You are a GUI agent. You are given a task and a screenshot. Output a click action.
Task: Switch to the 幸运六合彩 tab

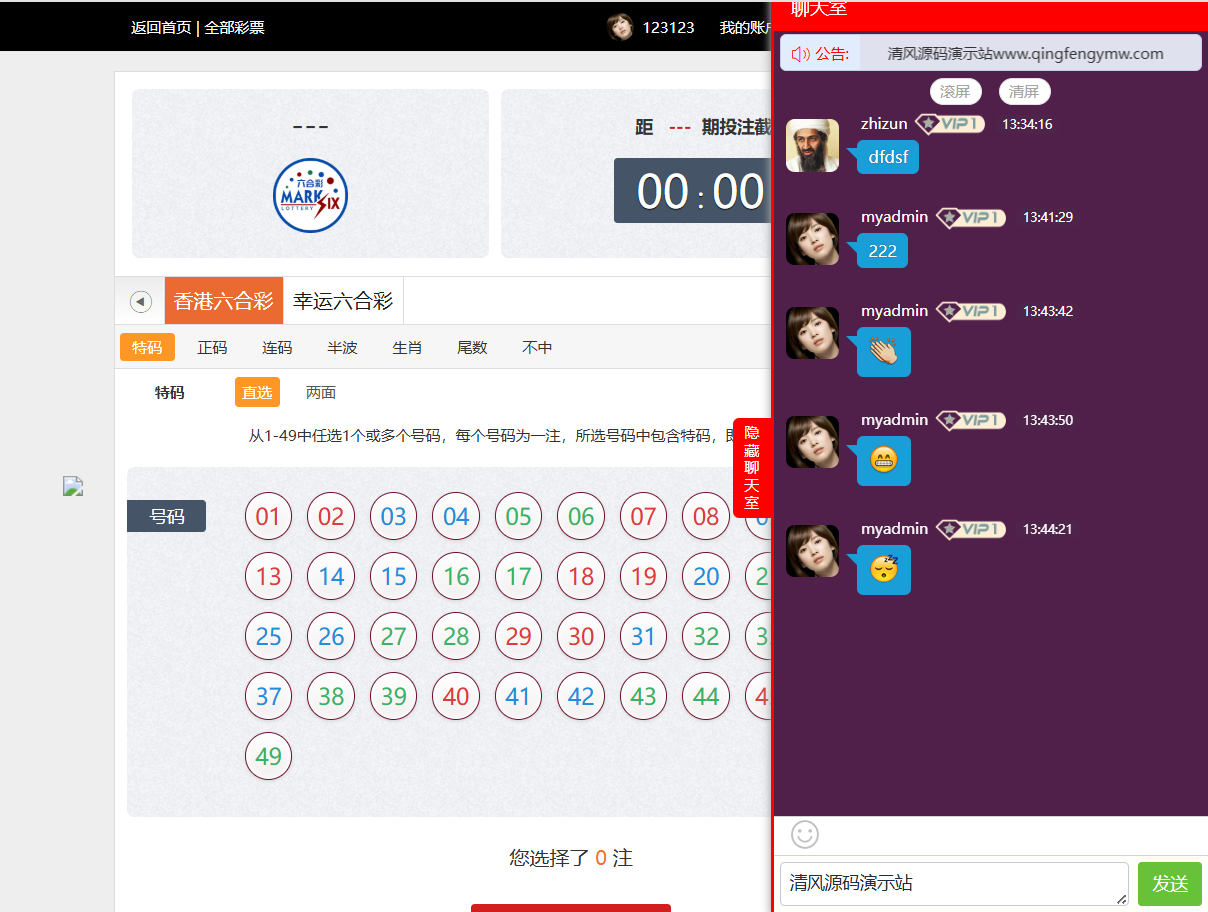[x=343, y=301]
